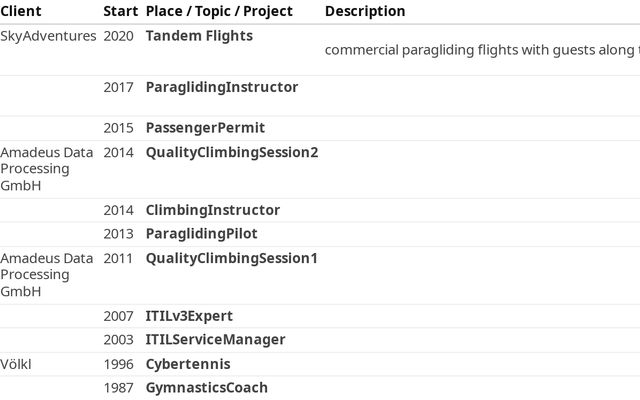Screen dimensions: 640x400
Task: Select the ClimbingInstructor entry
Action: click(x=212, y=210)
